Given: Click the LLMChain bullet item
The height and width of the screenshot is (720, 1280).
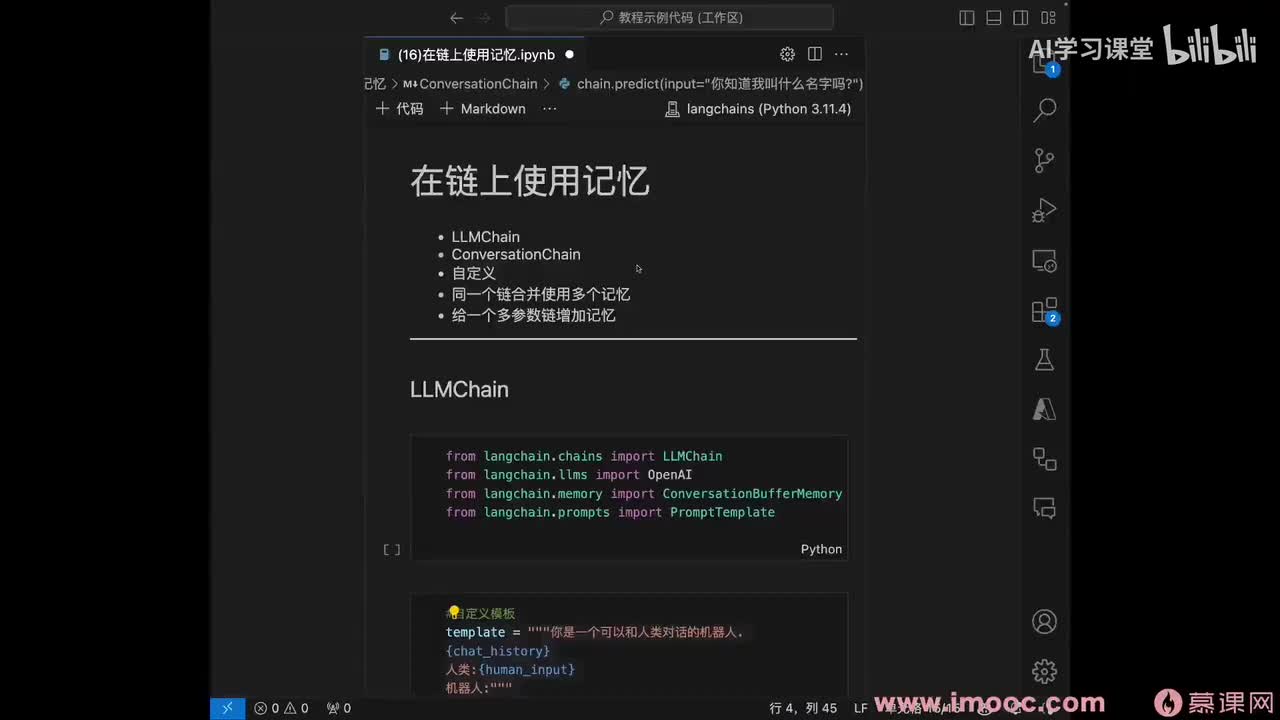Looking at the screenshot, I should pos(486,237).
